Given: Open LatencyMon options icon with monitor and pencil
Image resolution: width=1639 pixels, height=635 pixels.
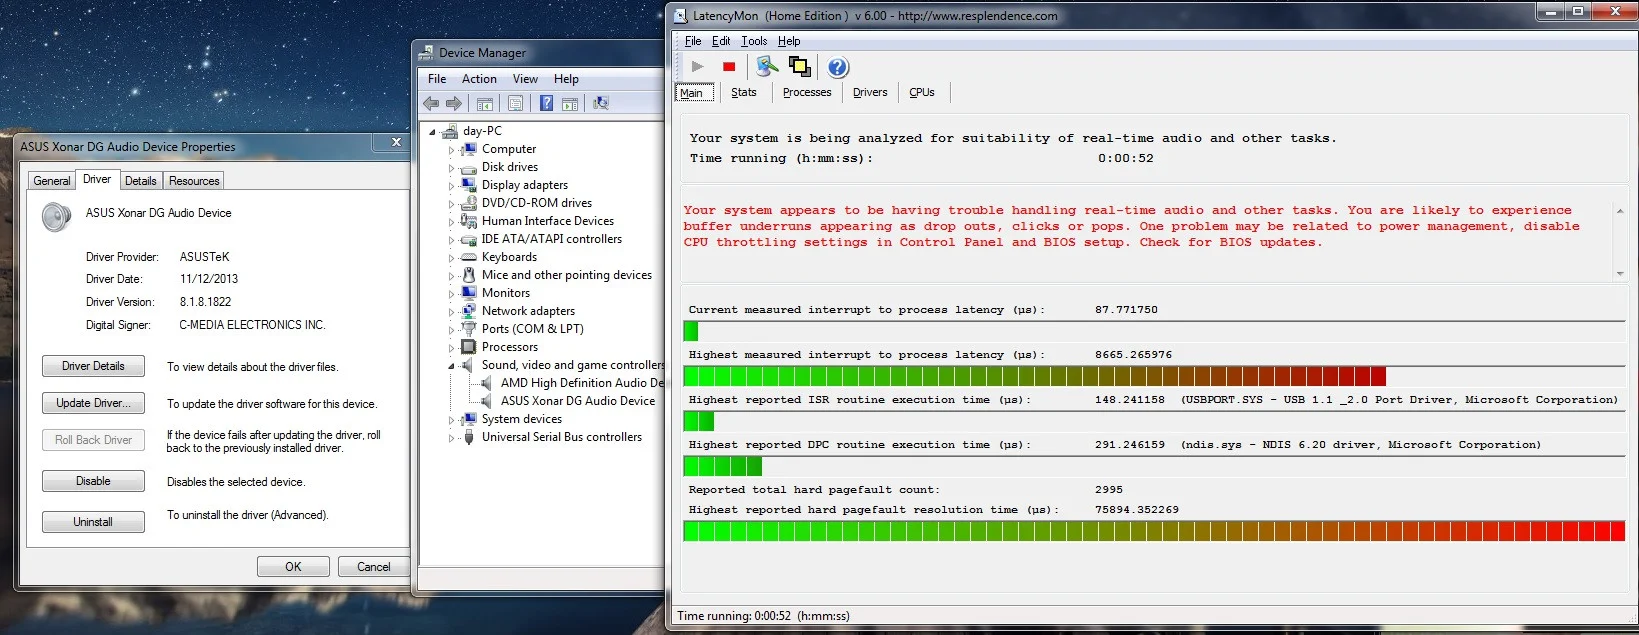Looking at the screenshot, I should pos(767,67).
